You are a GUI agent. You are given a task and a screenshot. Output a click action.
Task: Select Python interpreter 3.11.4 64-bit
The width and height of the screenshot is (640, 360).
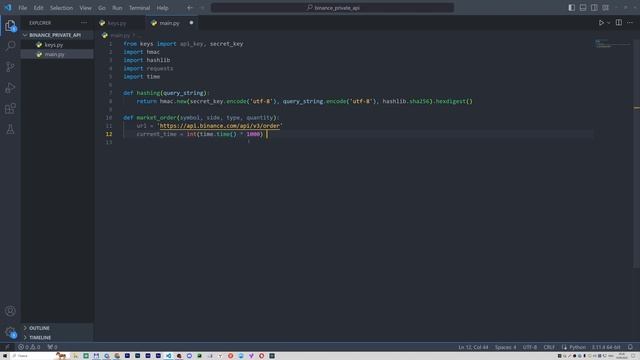pyautogui.click(x=606, y=347)
